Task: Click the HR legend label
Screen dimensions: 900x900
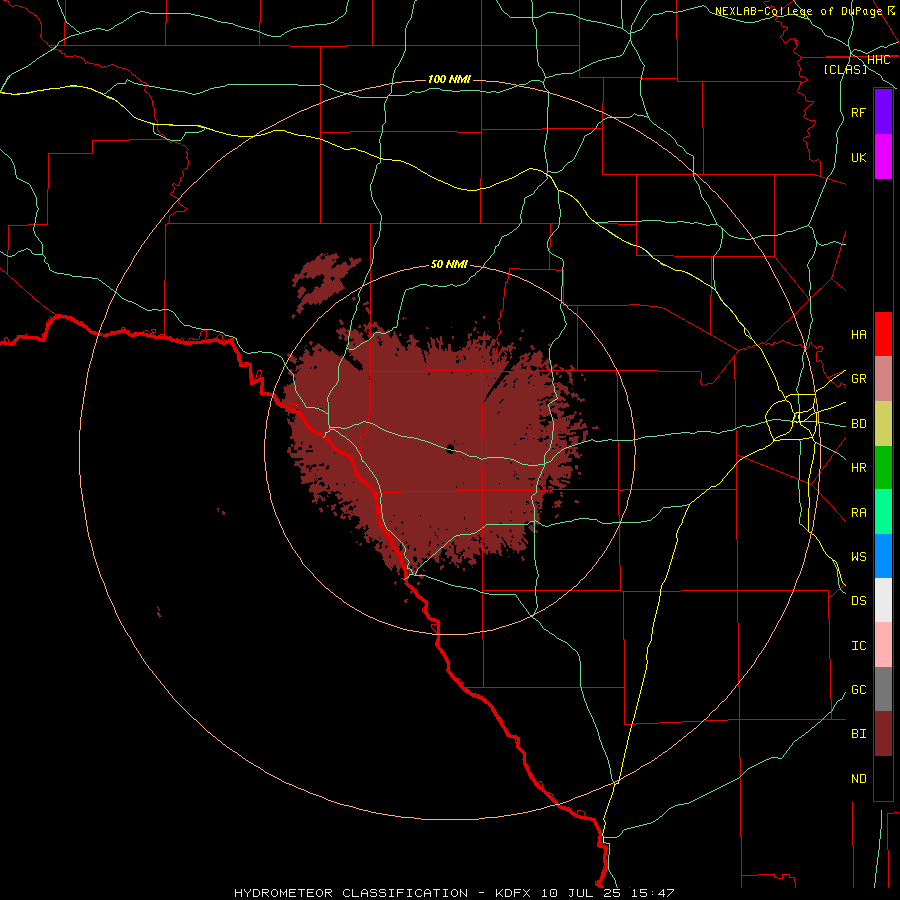Action: tap(858, 468)
